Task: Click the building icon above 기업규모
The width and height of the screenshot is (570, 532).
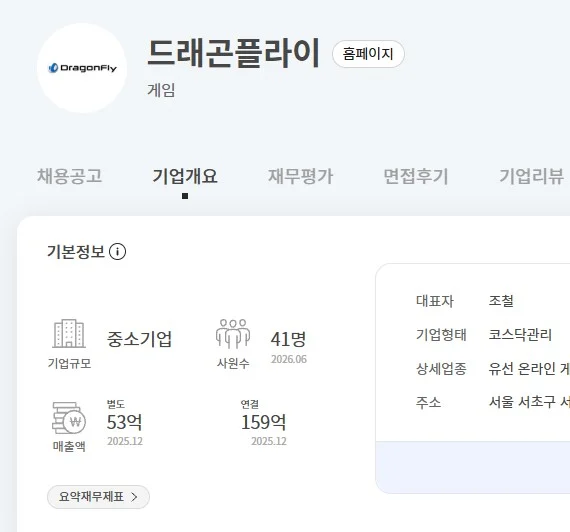Action: coord(69,334)
